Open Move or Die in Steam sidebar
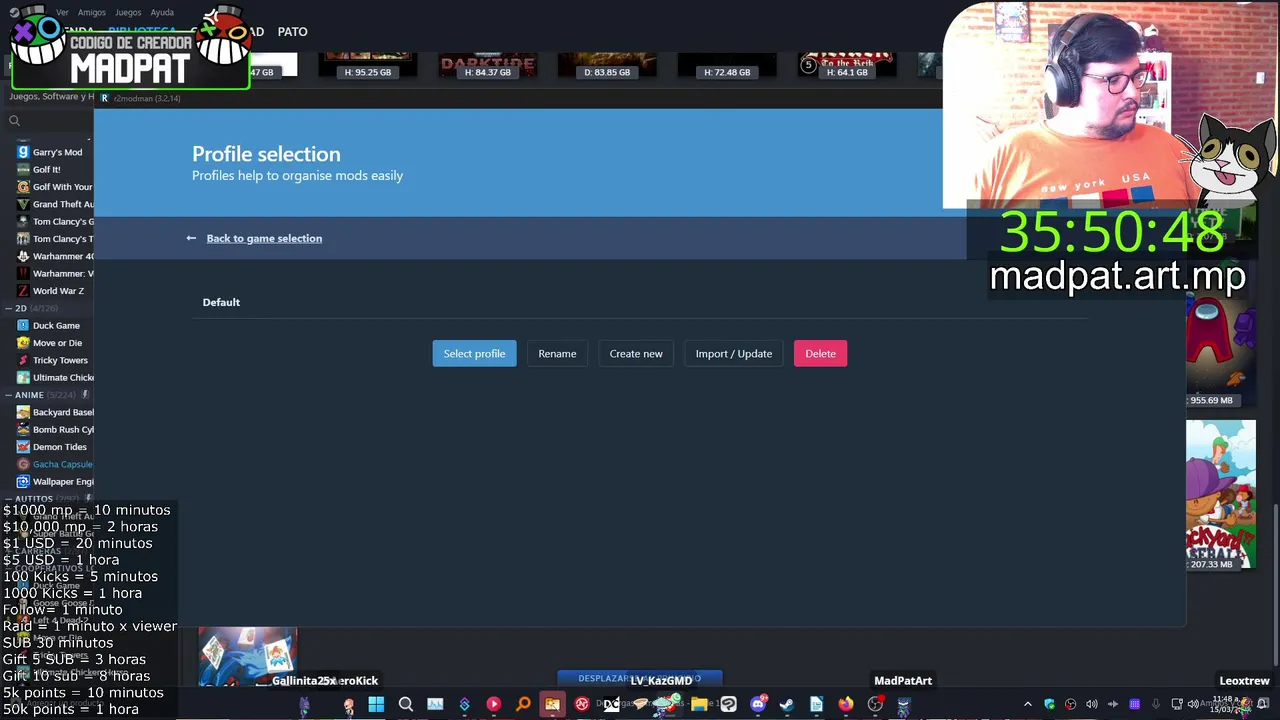1280x720 pixels. pyautogui.click(x=57, y=343)
